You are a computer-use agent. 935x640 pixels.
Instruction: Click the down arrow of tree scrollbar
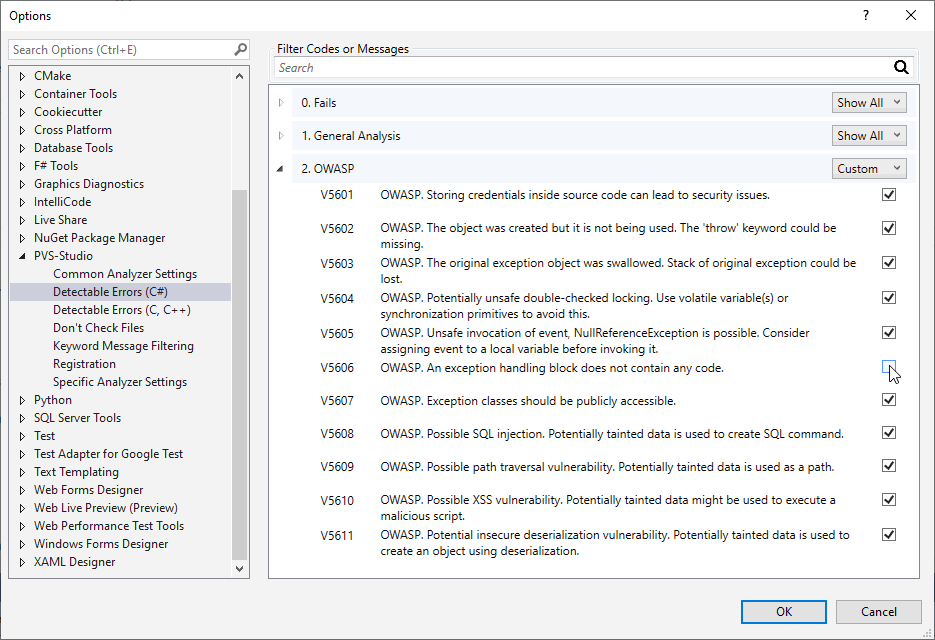coord(239,568)
